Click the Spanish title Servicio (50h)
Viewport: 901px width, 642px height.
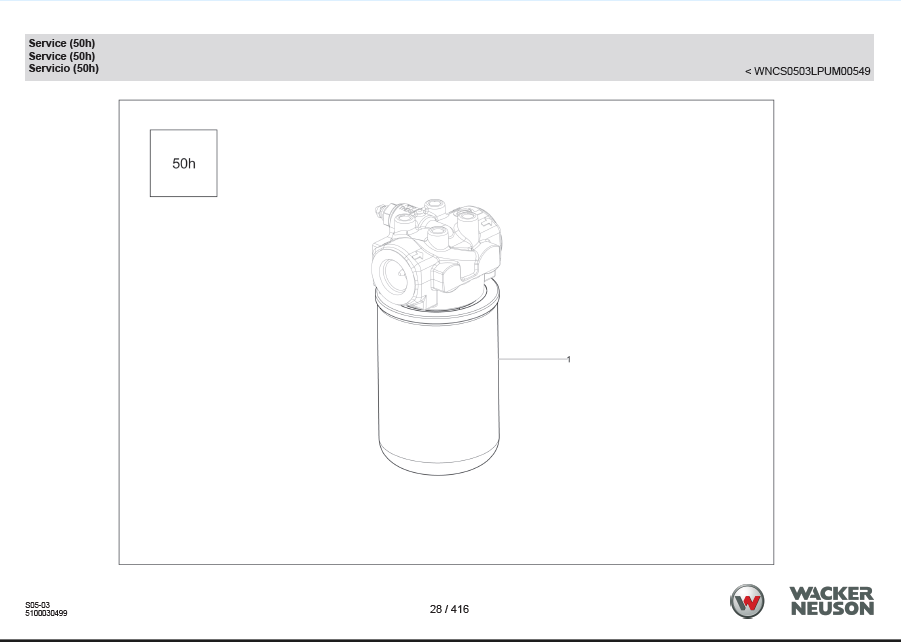pos(64,69)
